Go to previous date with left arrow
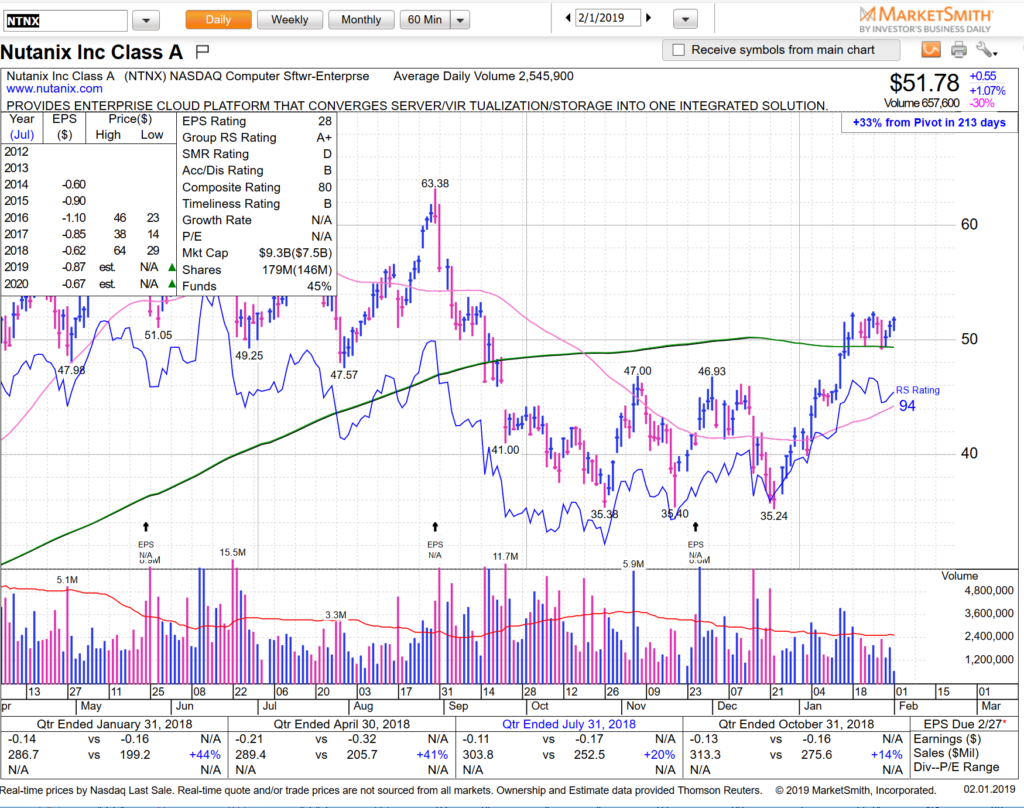The height and width of the screenshot is (808, 1024). 568,18
